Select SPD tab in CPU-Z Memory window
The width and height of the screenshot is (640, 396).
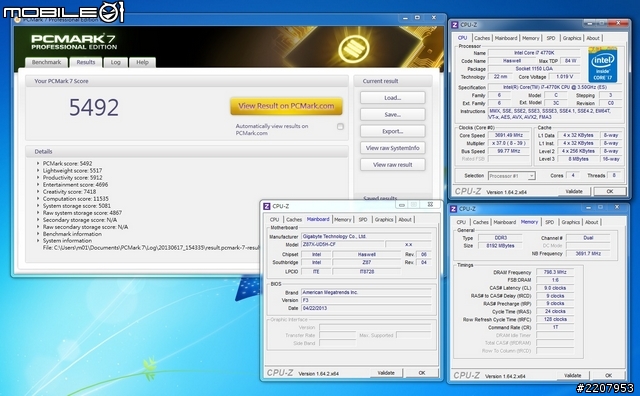pyautogui.click(x=550, y=222)
